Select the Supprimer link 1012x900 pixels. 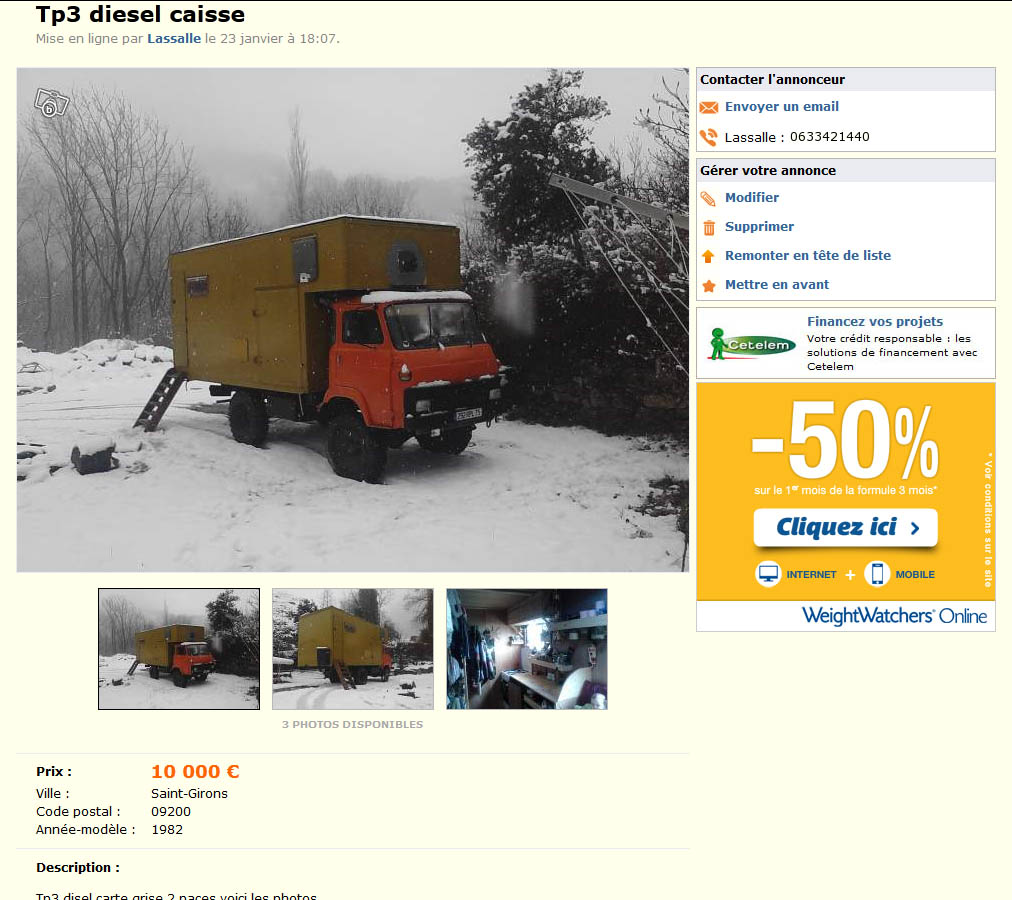[759, 227]
